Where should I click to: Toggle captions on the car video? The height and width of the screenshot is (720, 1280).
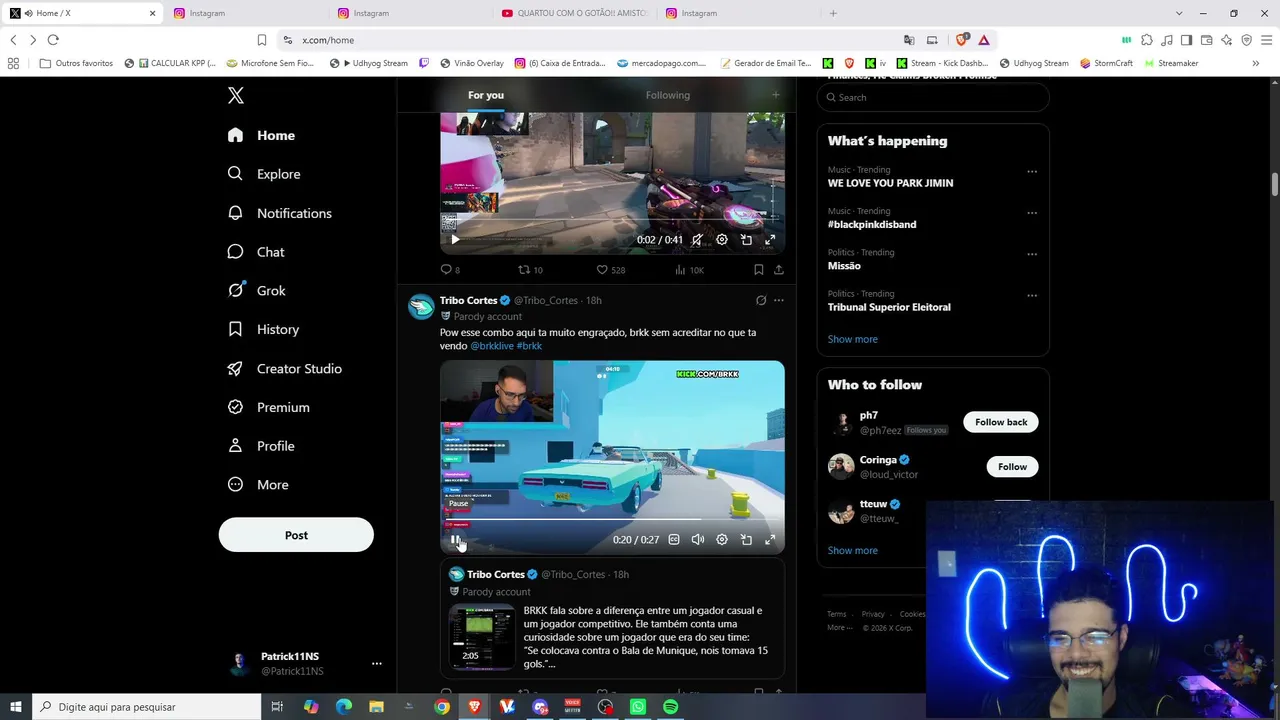(674, 540)
